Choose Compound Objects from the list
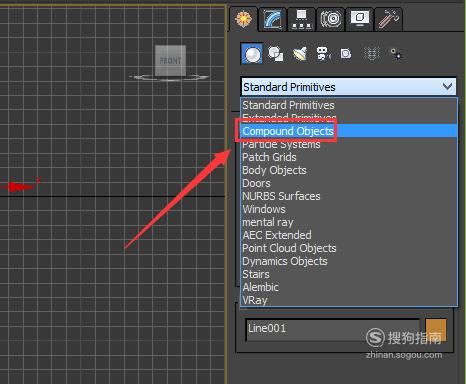The width and height of the screenshot is (466, 384). click(349, 131)
